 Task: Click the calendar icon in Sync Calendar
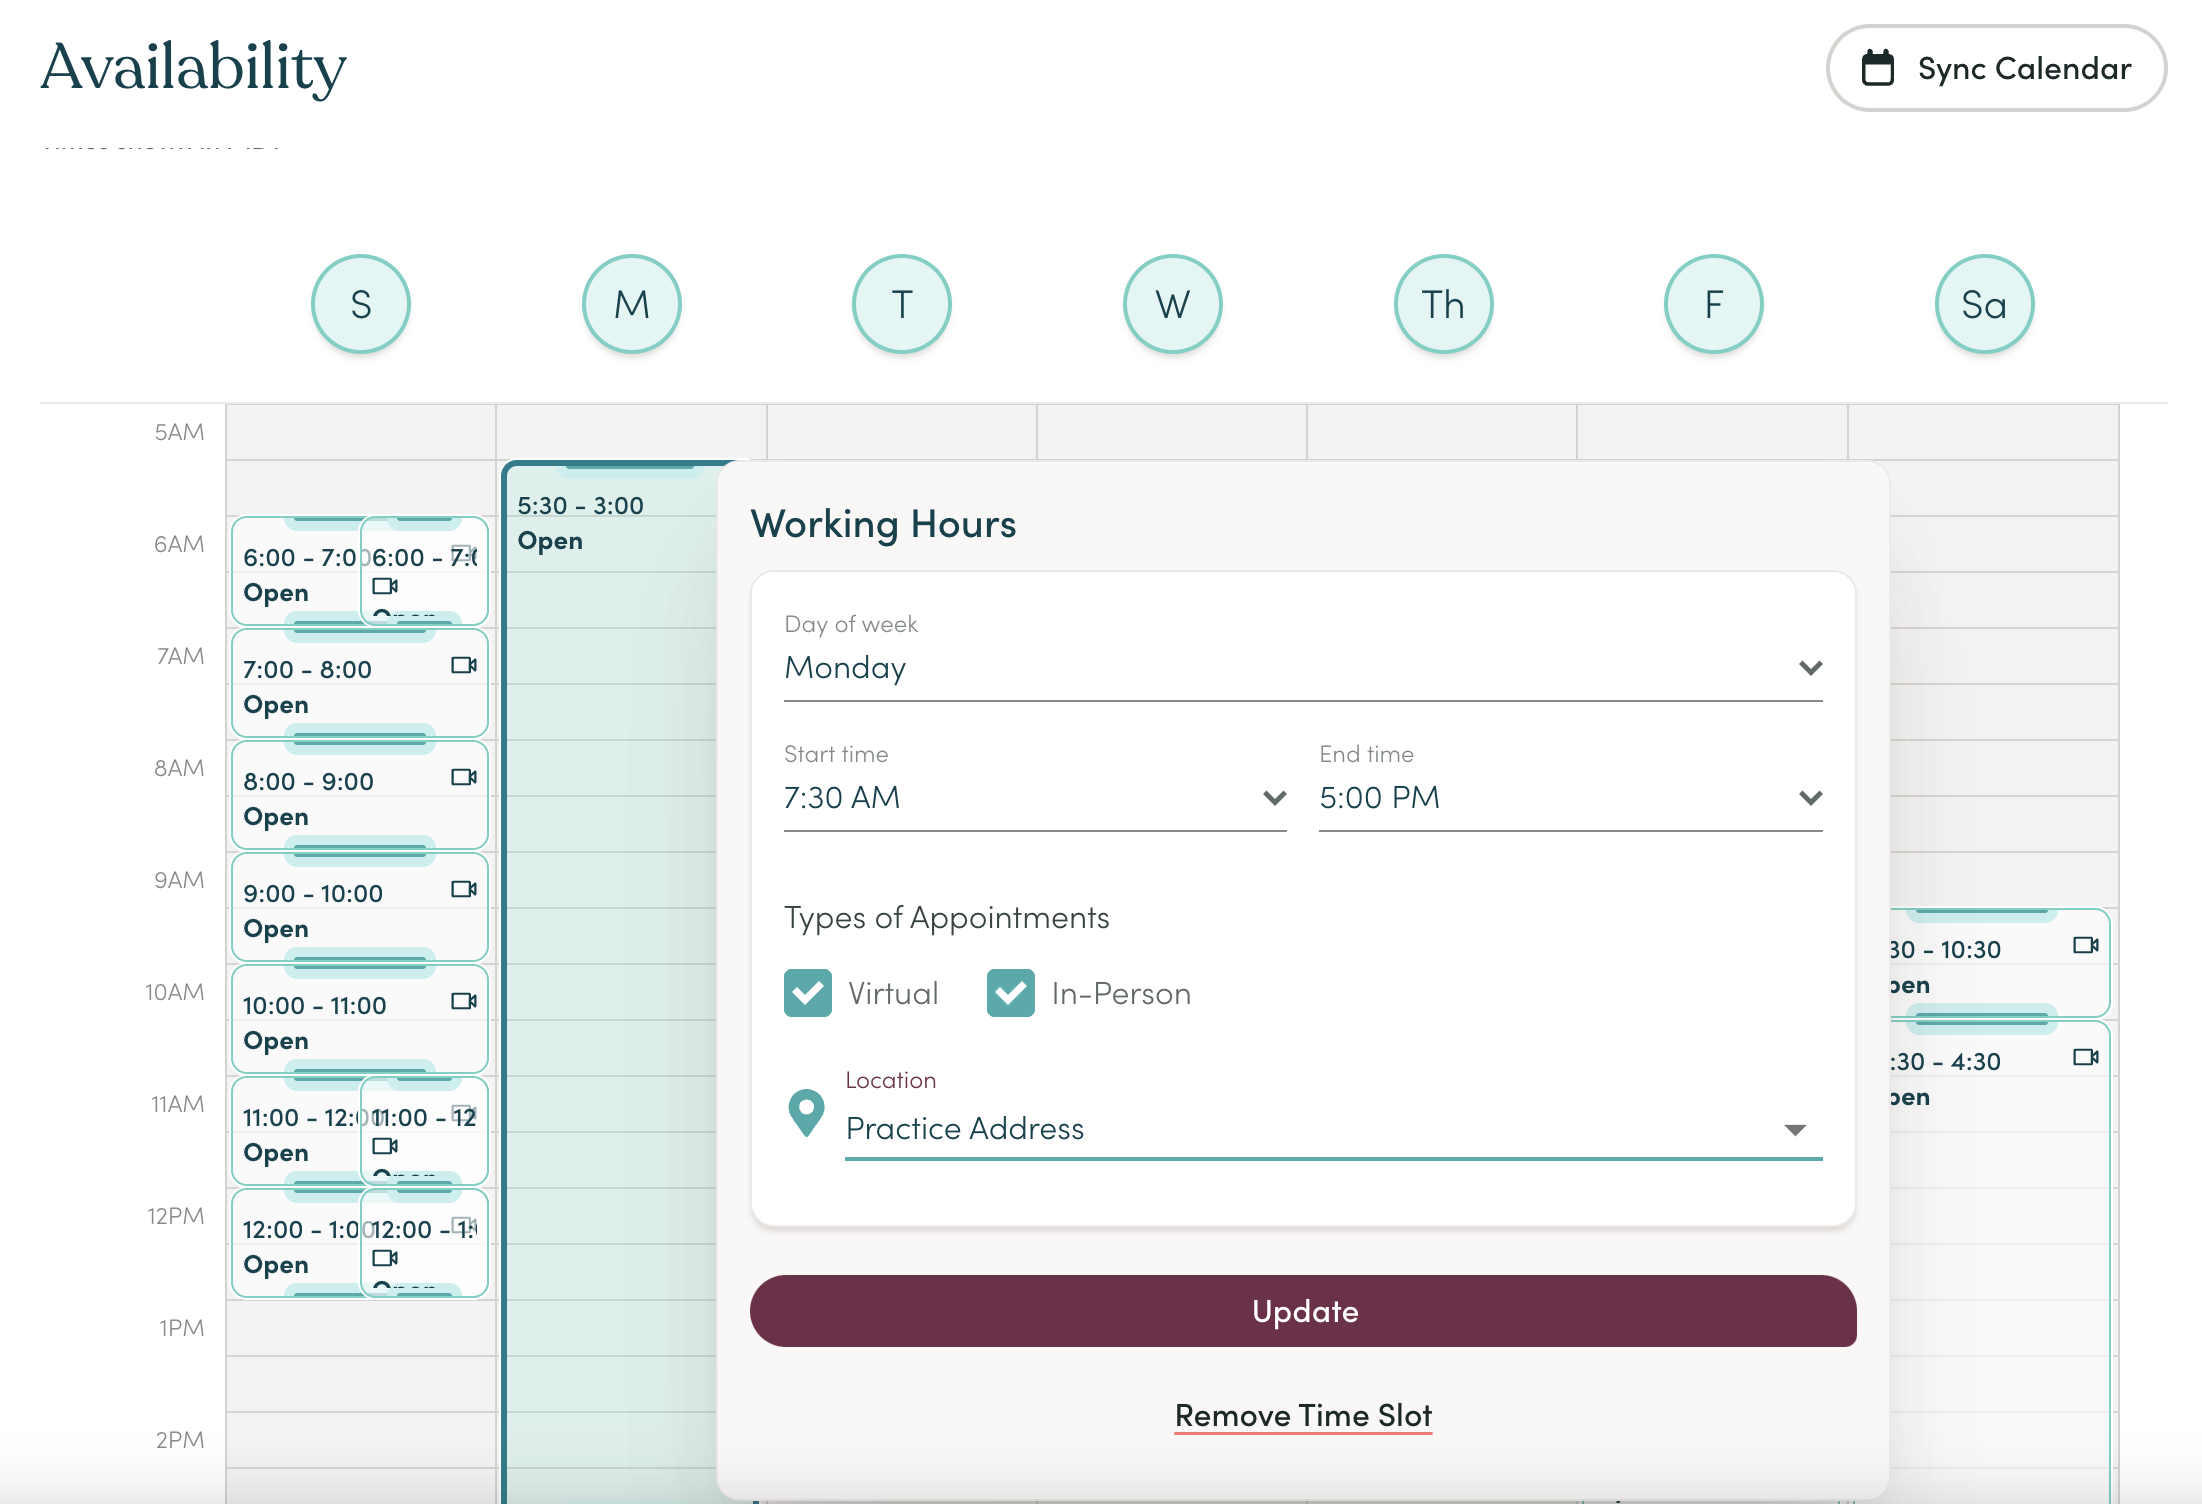(x=1877, y=68)
